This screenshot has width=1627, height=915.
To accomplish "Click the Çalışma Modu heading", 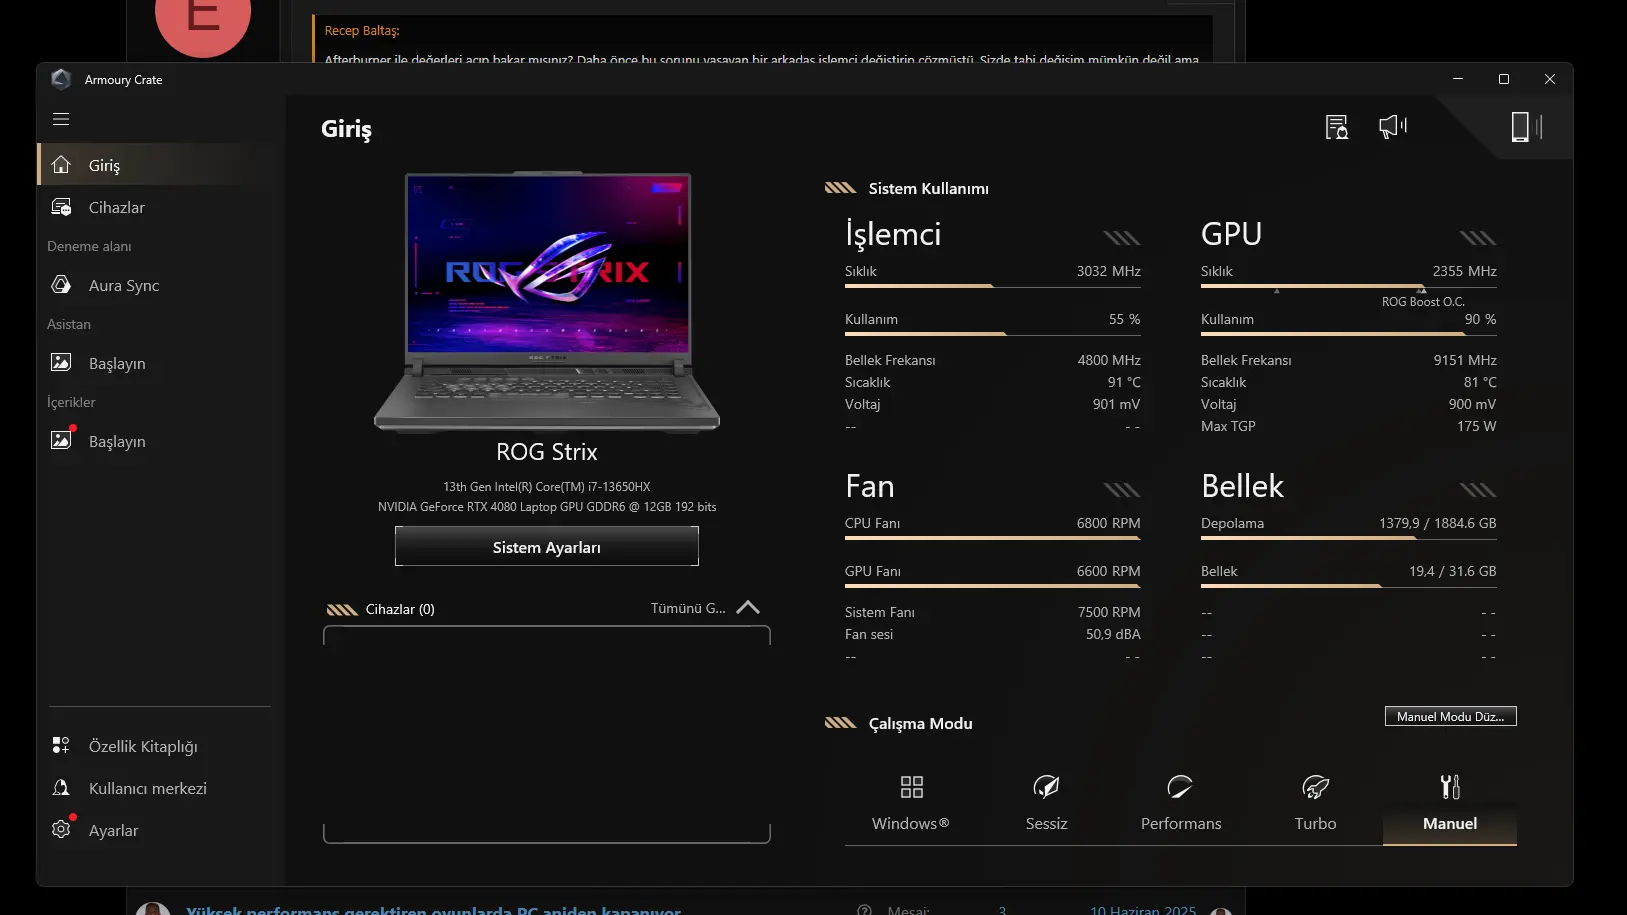I will 920,723.
